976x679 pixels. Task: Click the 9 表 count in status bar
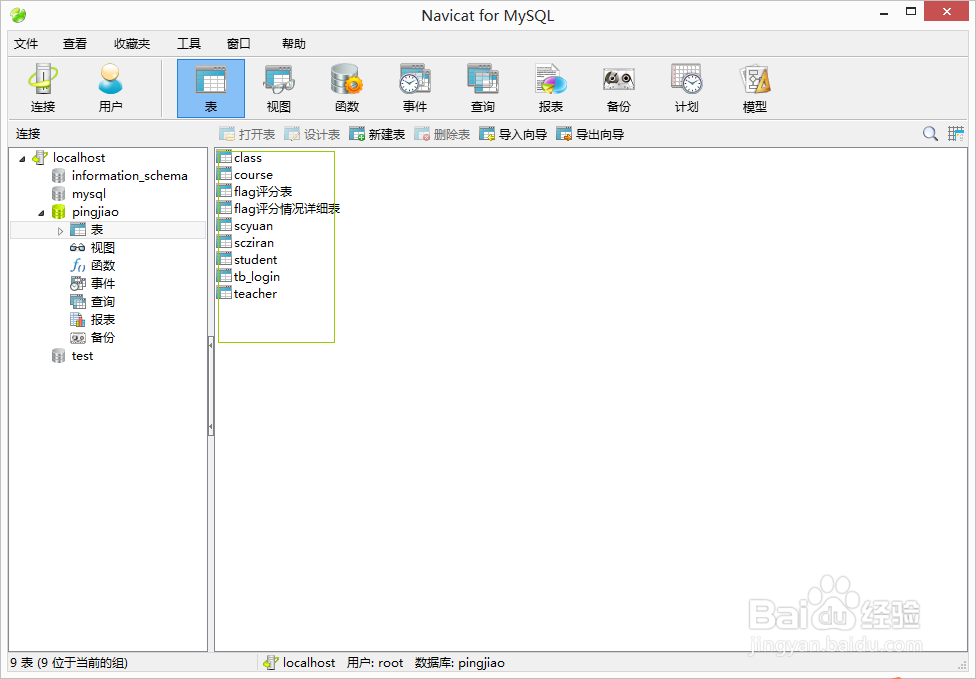68,663
